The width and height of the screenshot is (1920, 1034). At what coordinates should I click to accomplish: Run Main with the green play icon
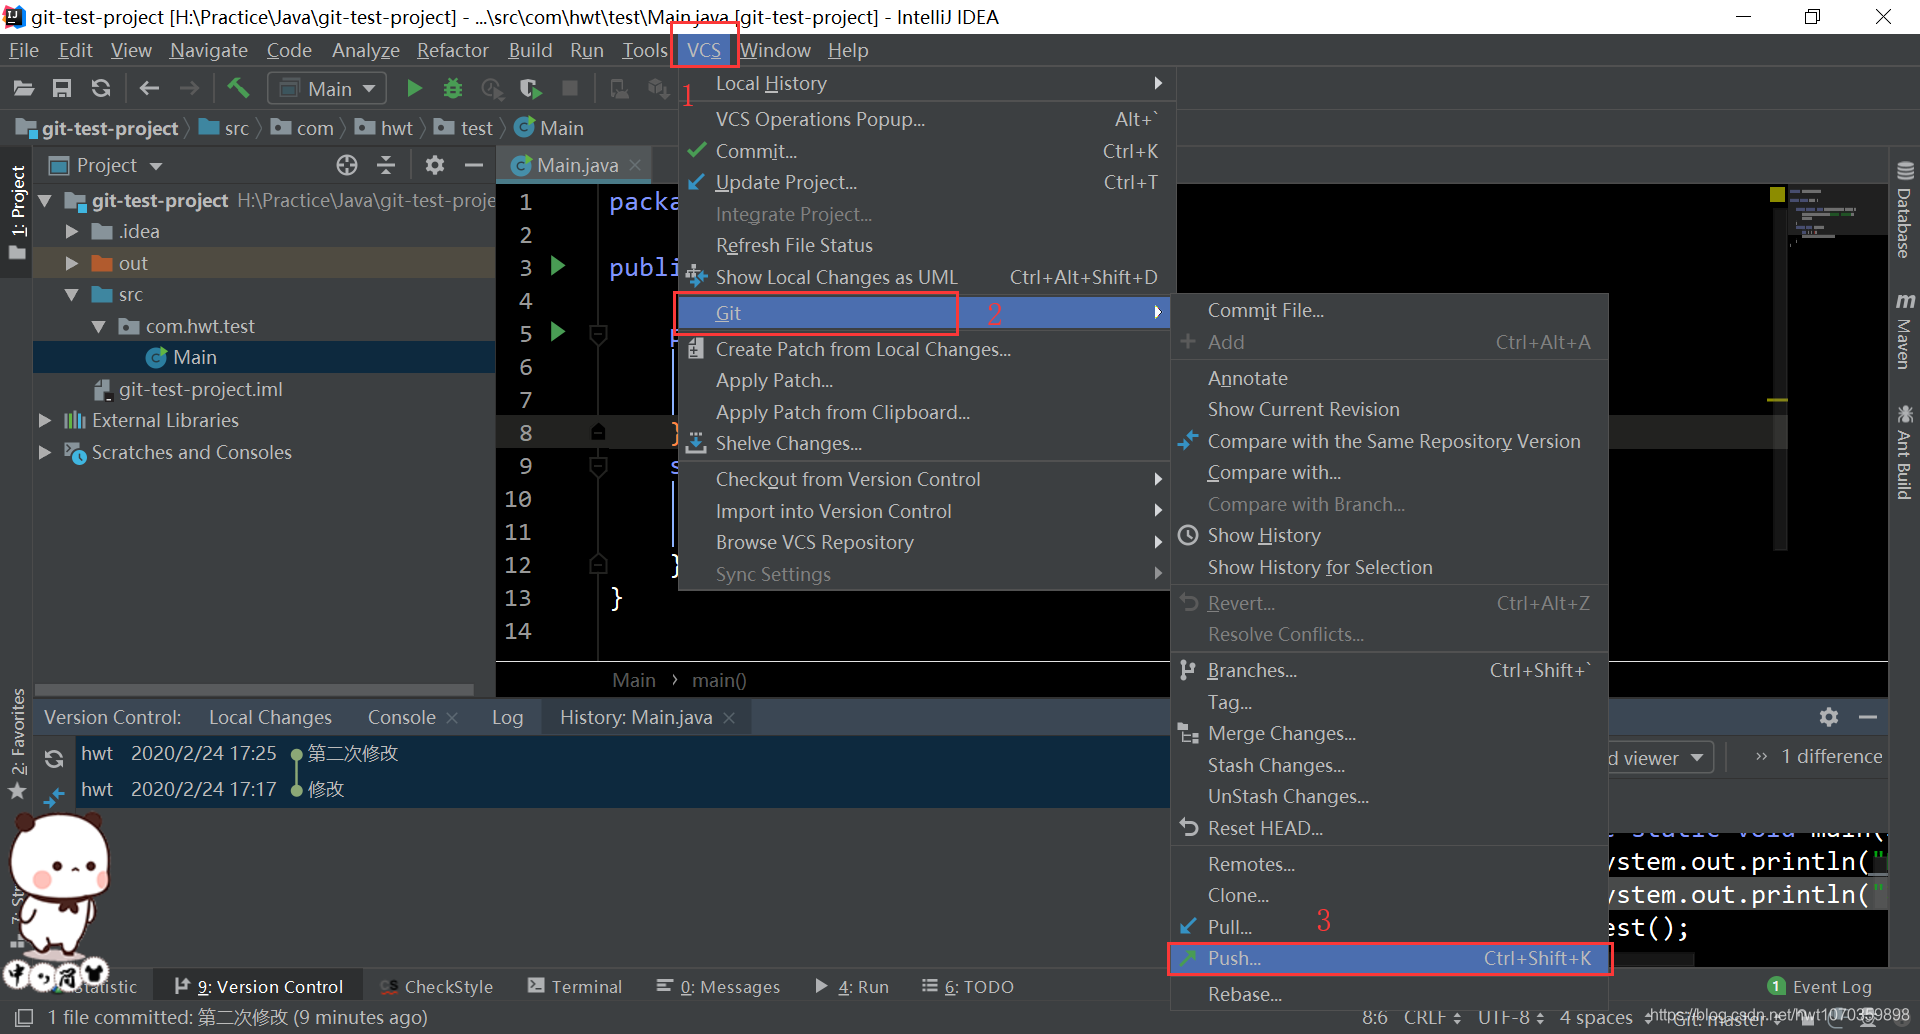tap(414, 89)
